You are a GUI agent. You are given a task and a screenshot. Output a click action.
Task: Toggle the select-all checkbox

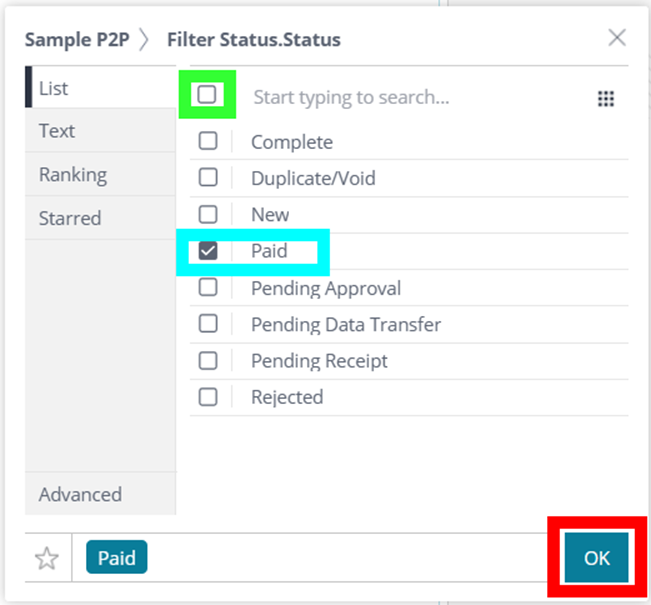tap(207, 94)
